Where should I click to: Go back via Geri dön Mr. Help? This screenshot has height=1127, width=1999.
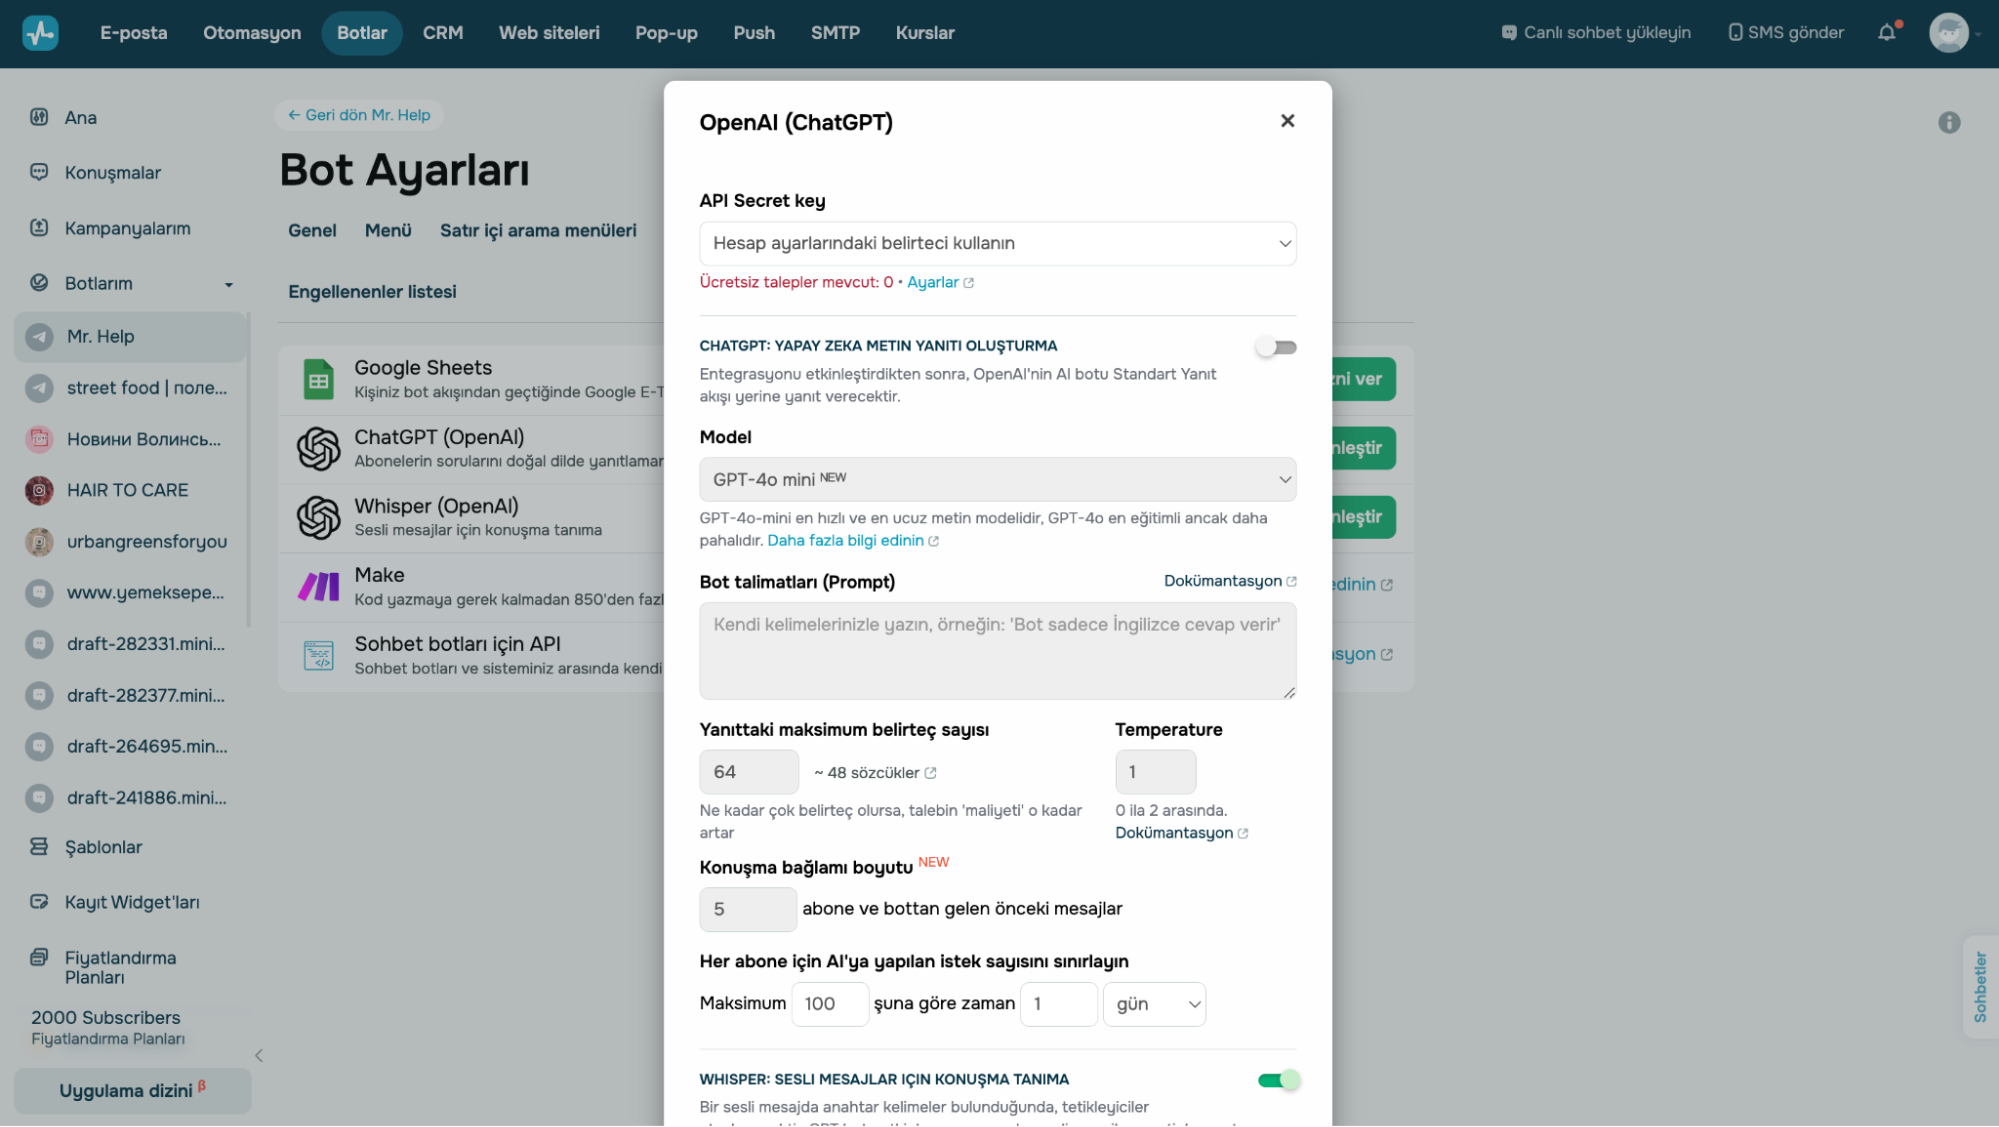coord(359,115)
